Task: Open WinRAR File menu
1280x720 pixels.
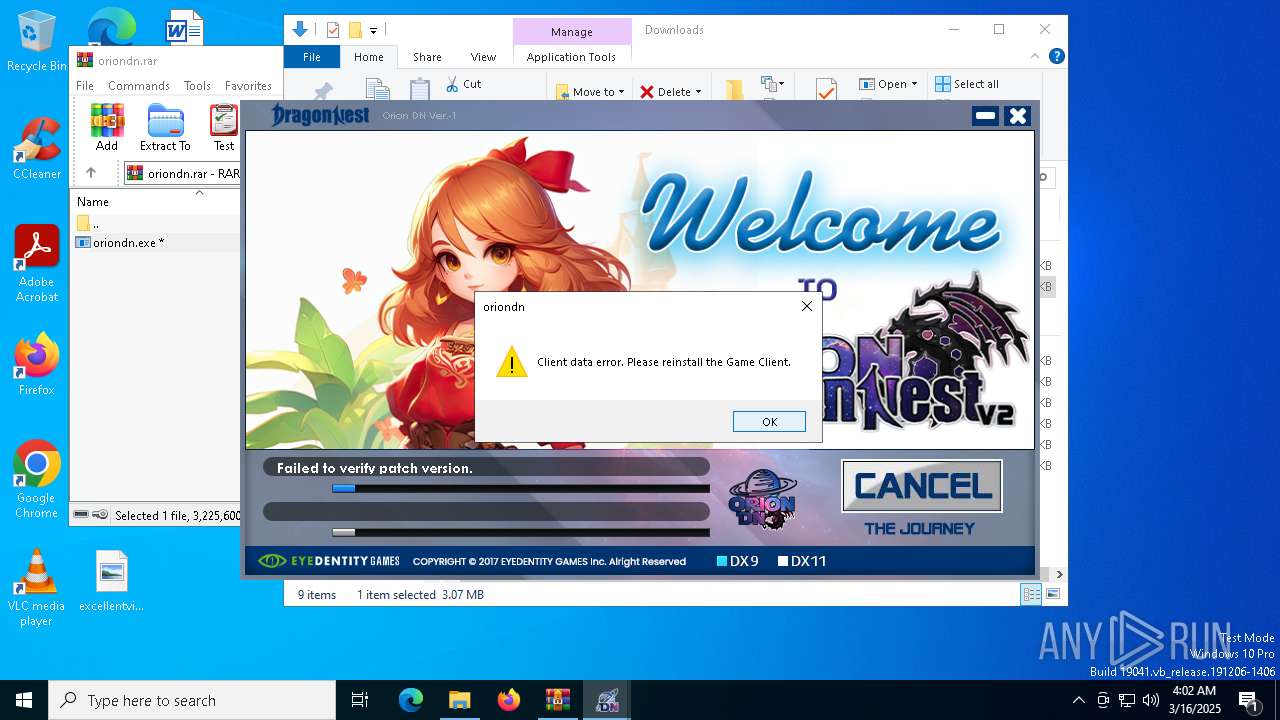Action: [x=85, y=86]
